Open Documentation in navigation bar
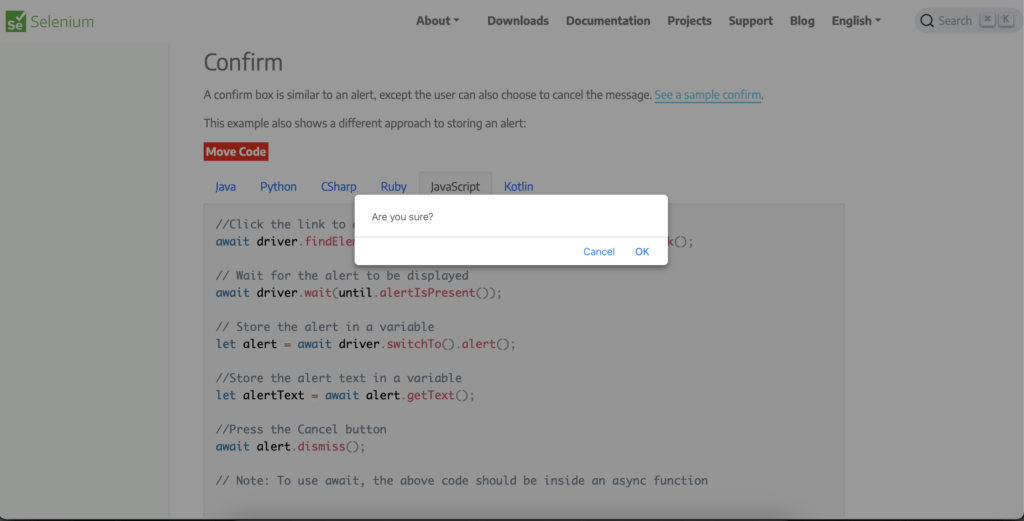 (608, 21)
